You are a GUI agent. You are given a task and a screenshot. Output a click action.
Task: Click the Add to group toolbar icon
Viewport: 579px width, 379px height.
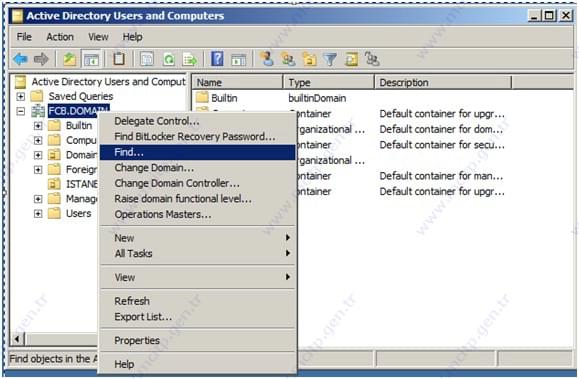coord(372,59)
